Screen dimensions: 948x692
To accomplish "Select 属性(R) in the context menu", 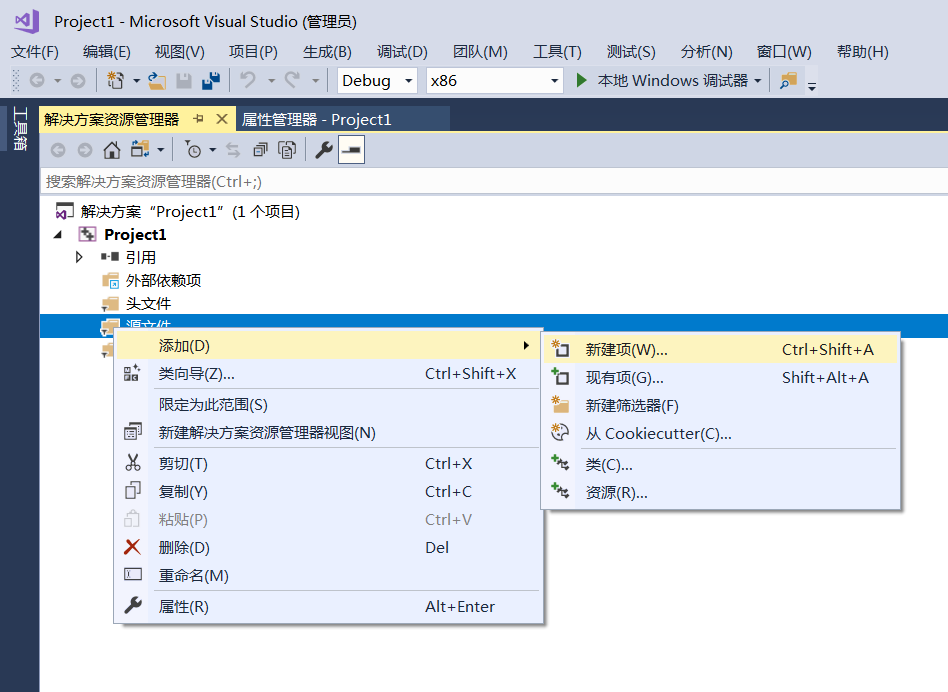I will 328,606.
